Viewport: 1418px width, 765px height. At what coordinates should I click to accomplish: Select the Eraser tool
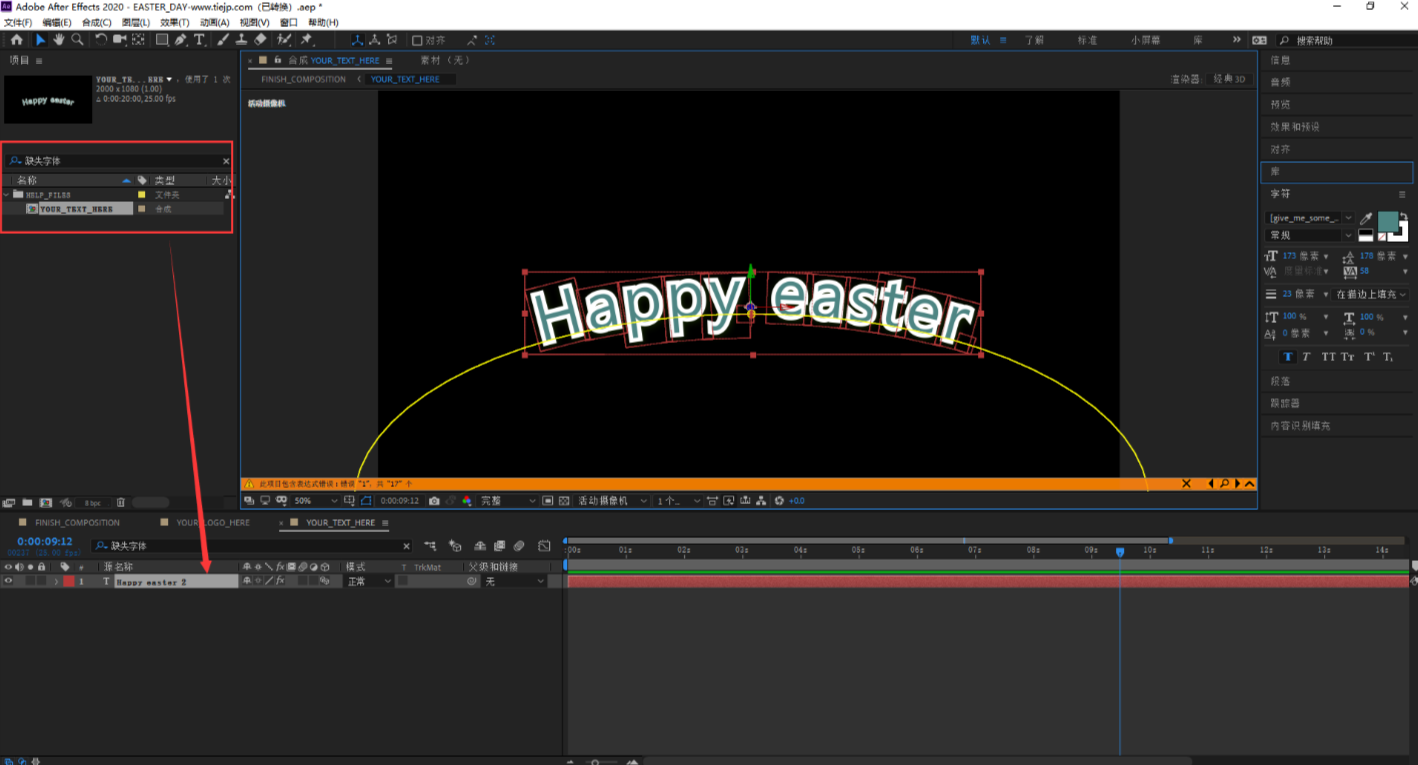pyautogui.click(x=260, y=40)
